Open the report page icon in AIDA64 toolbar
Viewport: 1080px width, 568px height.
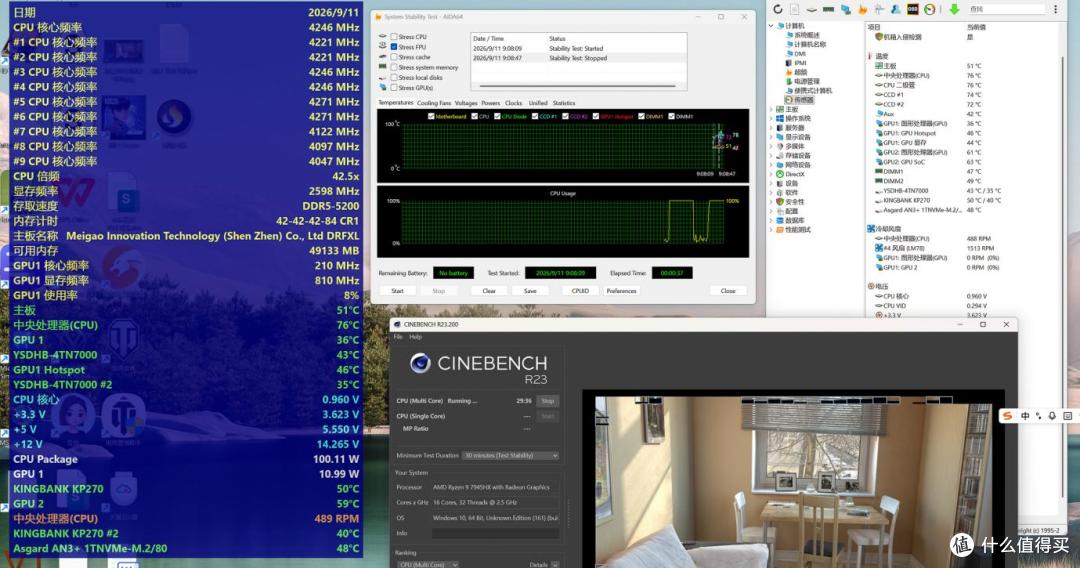coord(794,9)
